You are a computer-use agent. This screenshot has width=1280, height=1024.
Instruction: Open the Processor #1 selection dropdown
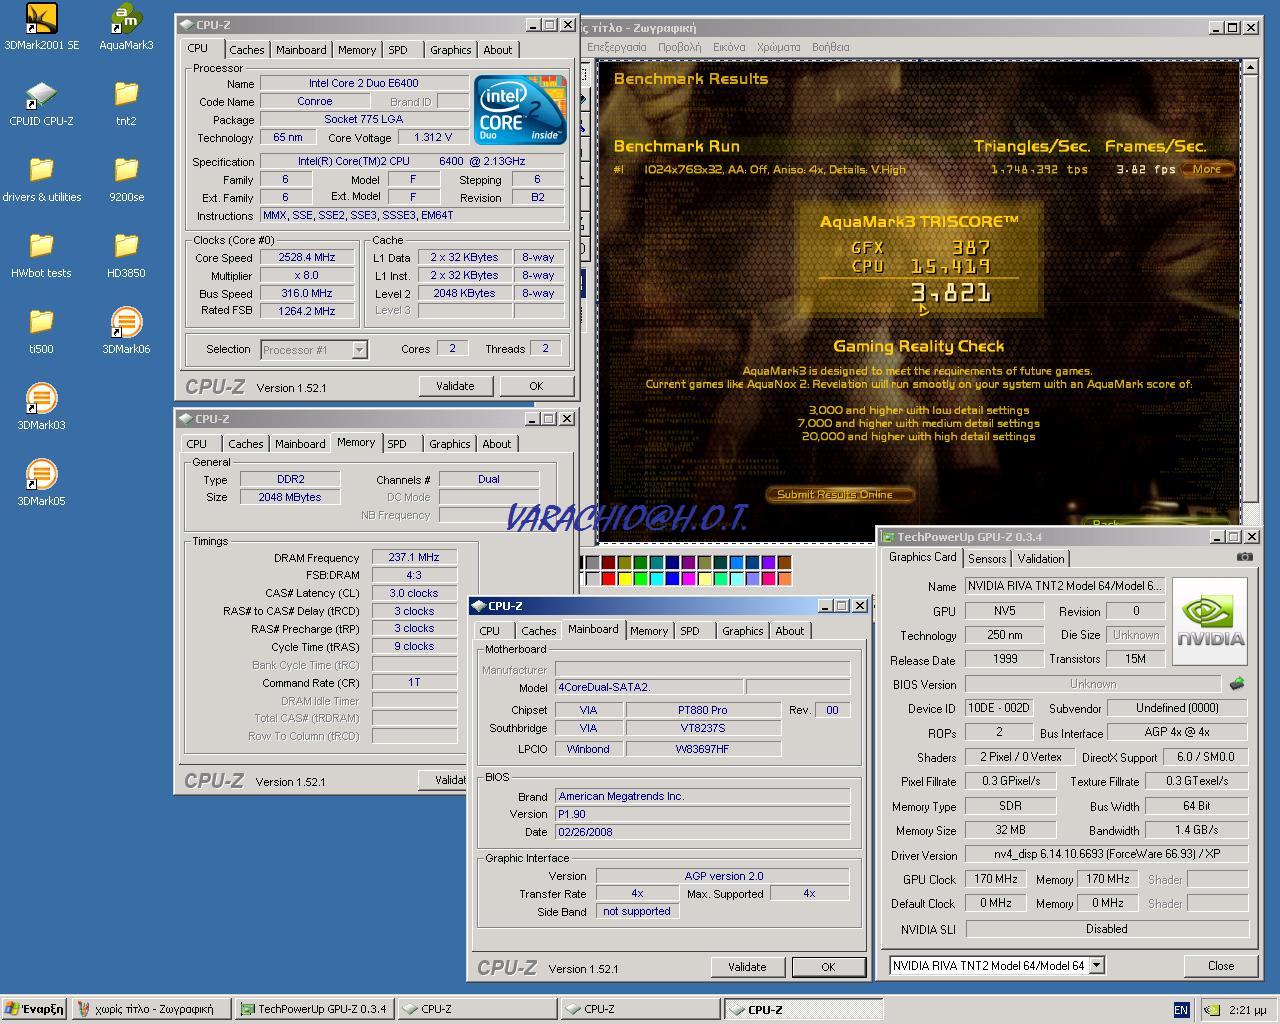point(314,349)
